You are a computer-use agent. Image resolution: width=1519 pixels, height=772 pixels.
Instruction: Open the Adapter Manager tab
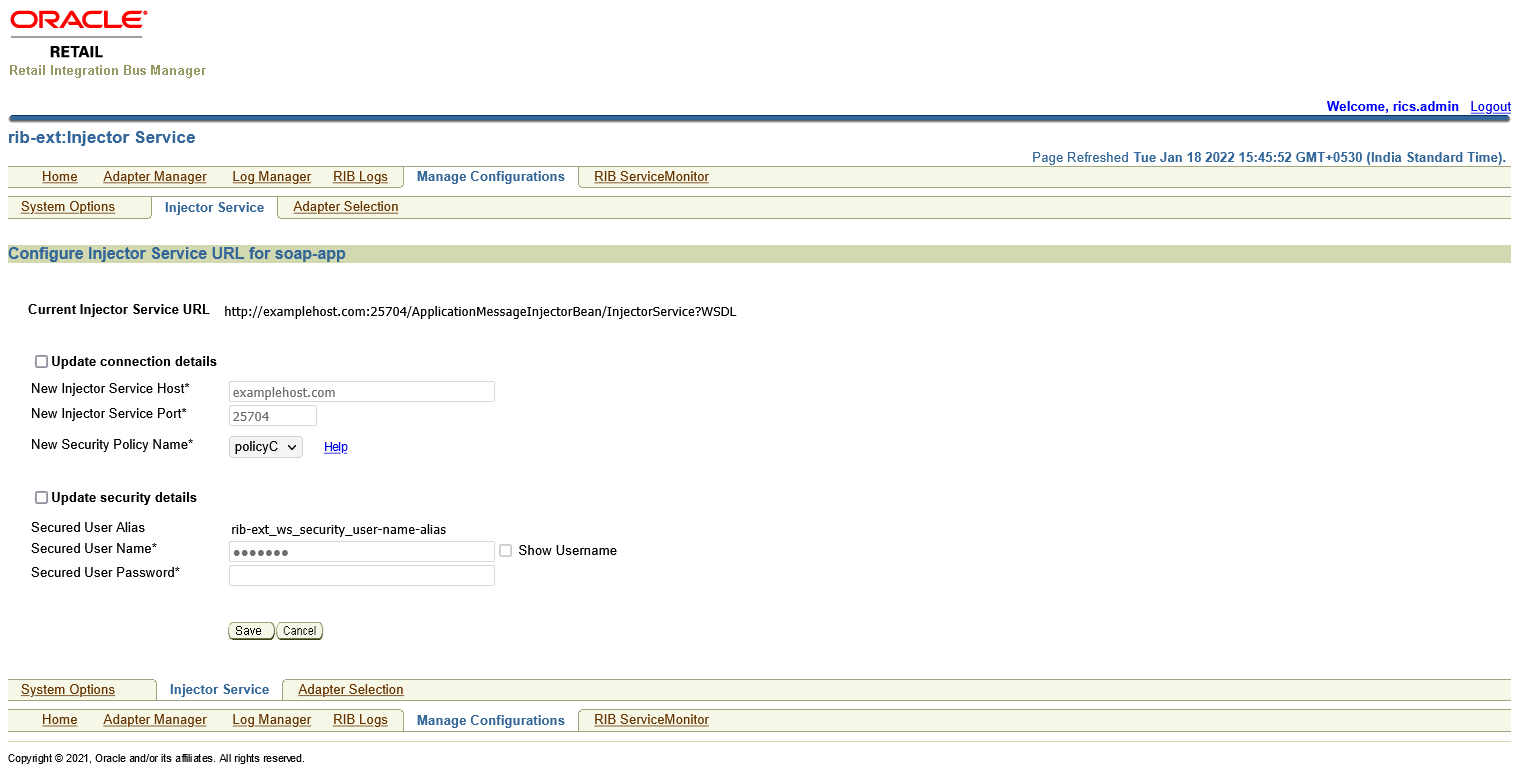point(154,176)
